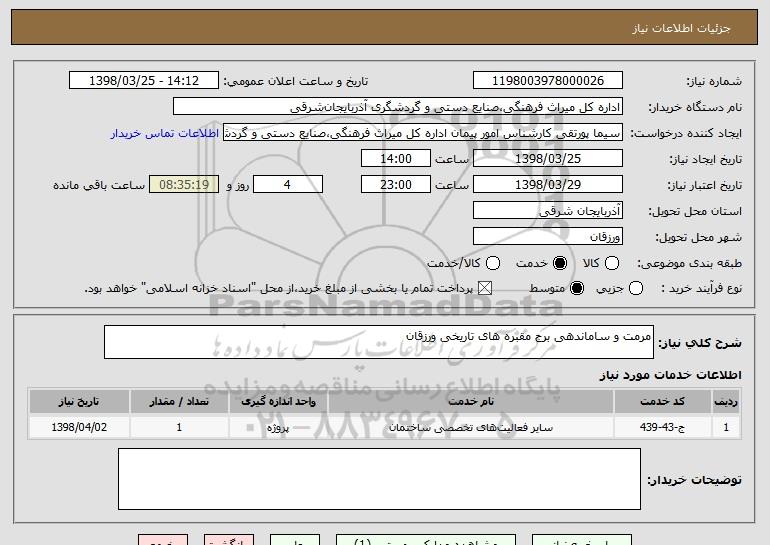Click the remaining time countdown 08:35:19
770x545 pixels.
(184, 185)
